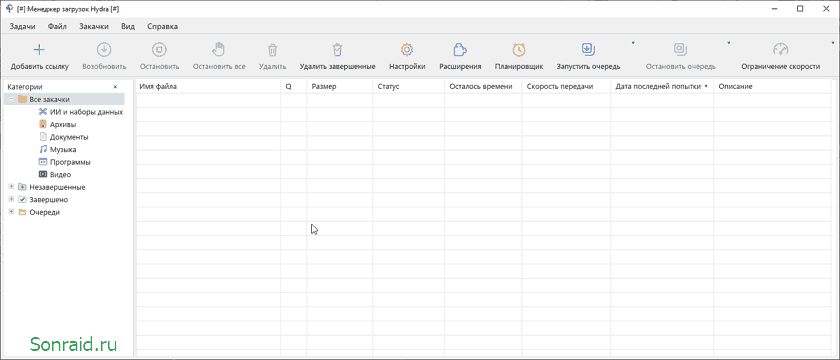
Task: Click the Музыка note icon
Action: [43, 149]
